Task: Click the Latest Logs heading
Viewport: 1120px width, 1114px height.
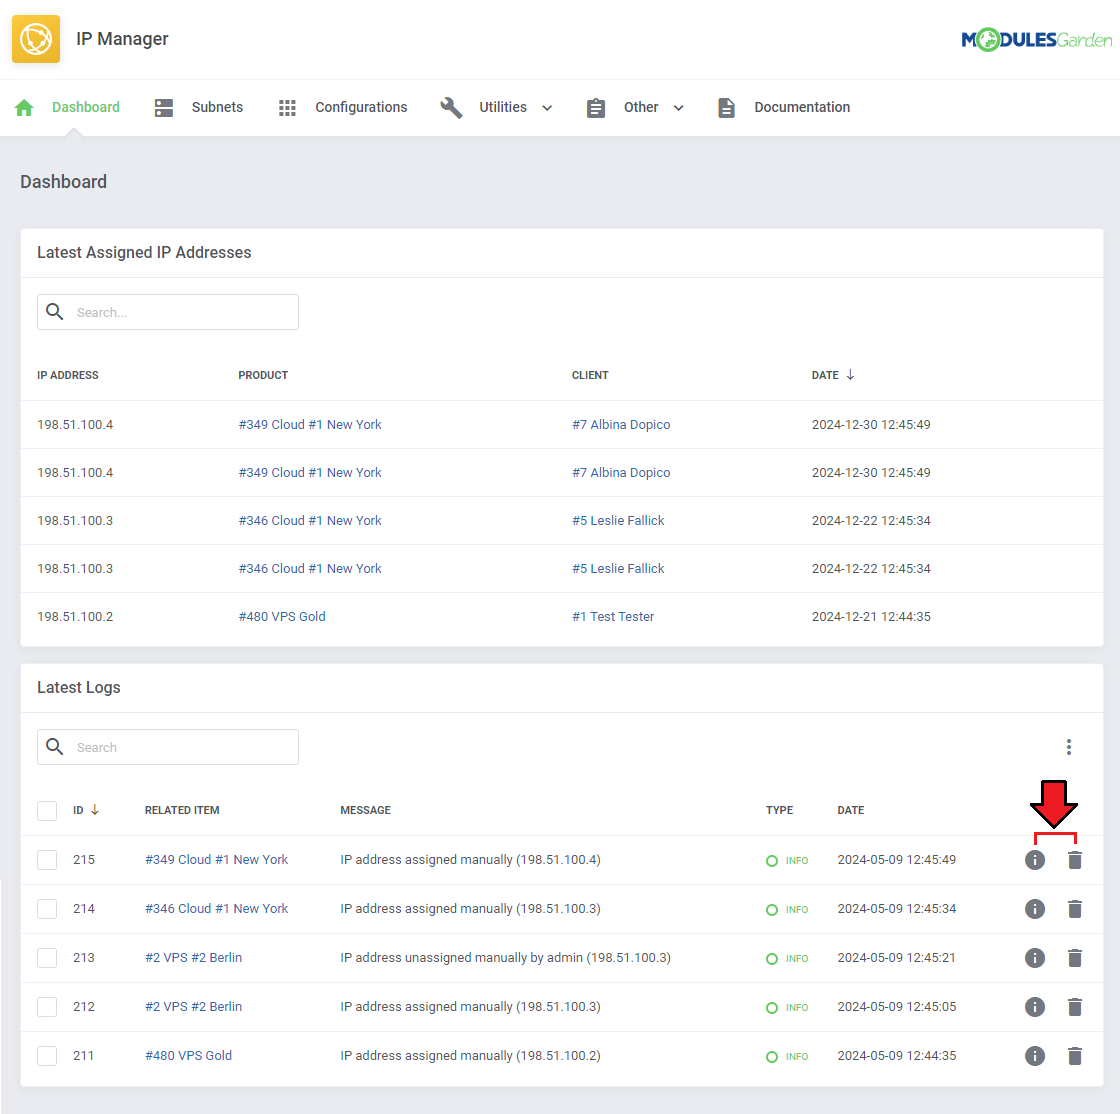Action: (x=79, y=688)
